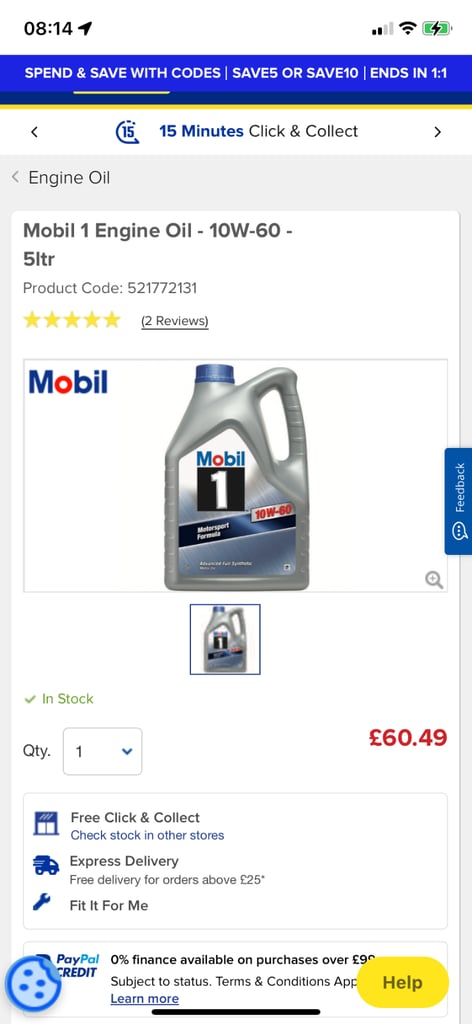Go back to Engine Oil category
Image resolution: width=472 pixels, height=1024 pixels.
tap(61, 178)
